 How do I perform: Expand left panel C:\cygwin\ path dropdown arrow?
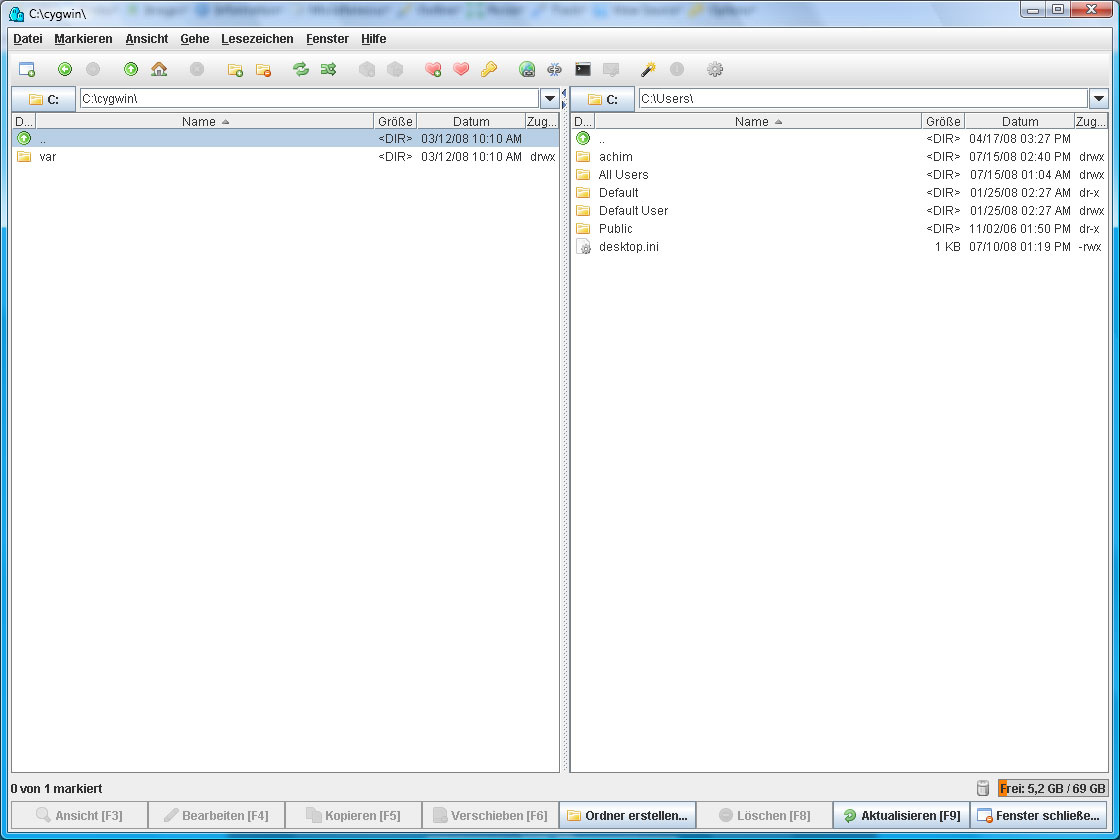pyautogui.click(x=549, y=99)
